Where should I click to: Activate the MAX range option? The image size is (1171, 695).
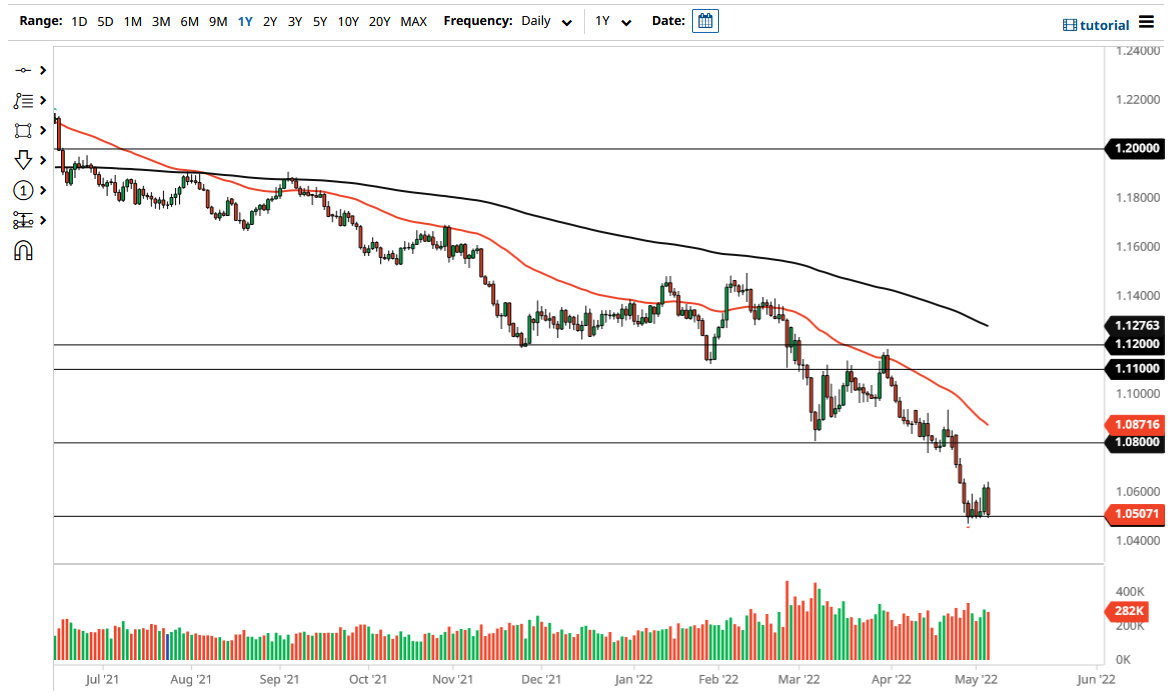[x=413, y=20]
